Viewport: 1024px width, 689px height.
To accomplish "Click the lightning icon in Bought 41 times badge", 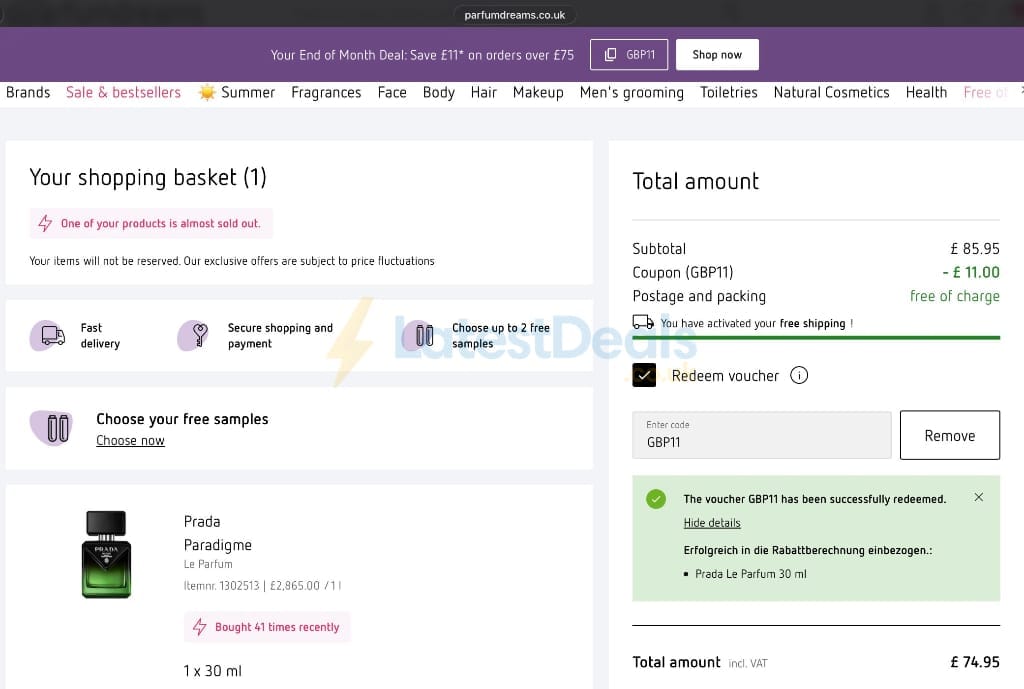I will pos(200,627).
